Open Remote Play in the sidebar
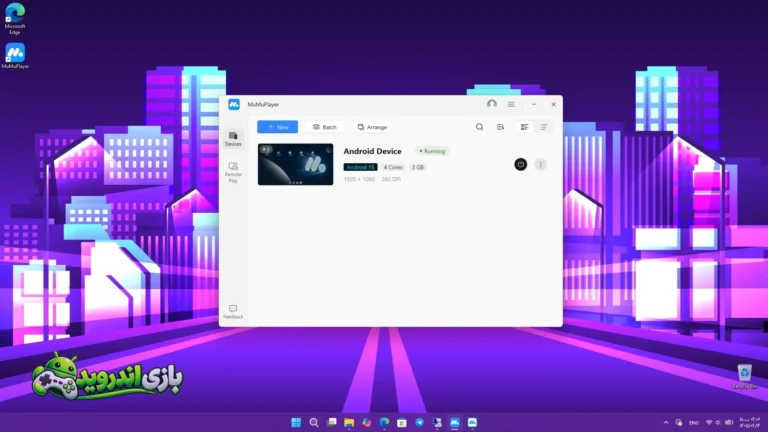The width and height of the screenshot is (768, 432). tap(233, 172)
